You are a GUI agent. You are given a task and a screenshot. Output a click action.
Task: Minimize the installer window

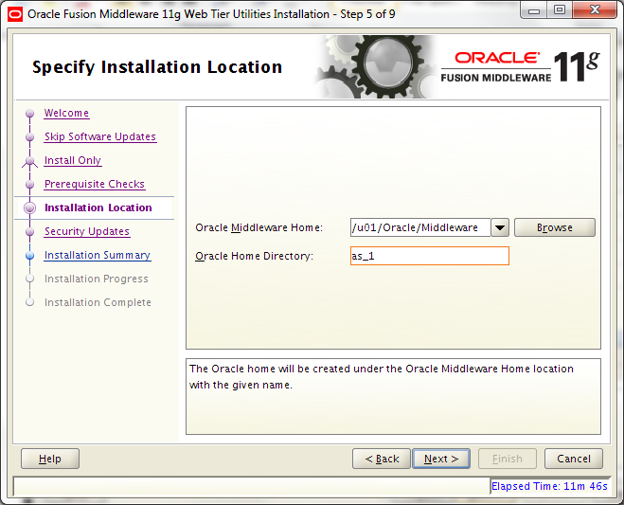coord(534,10)
